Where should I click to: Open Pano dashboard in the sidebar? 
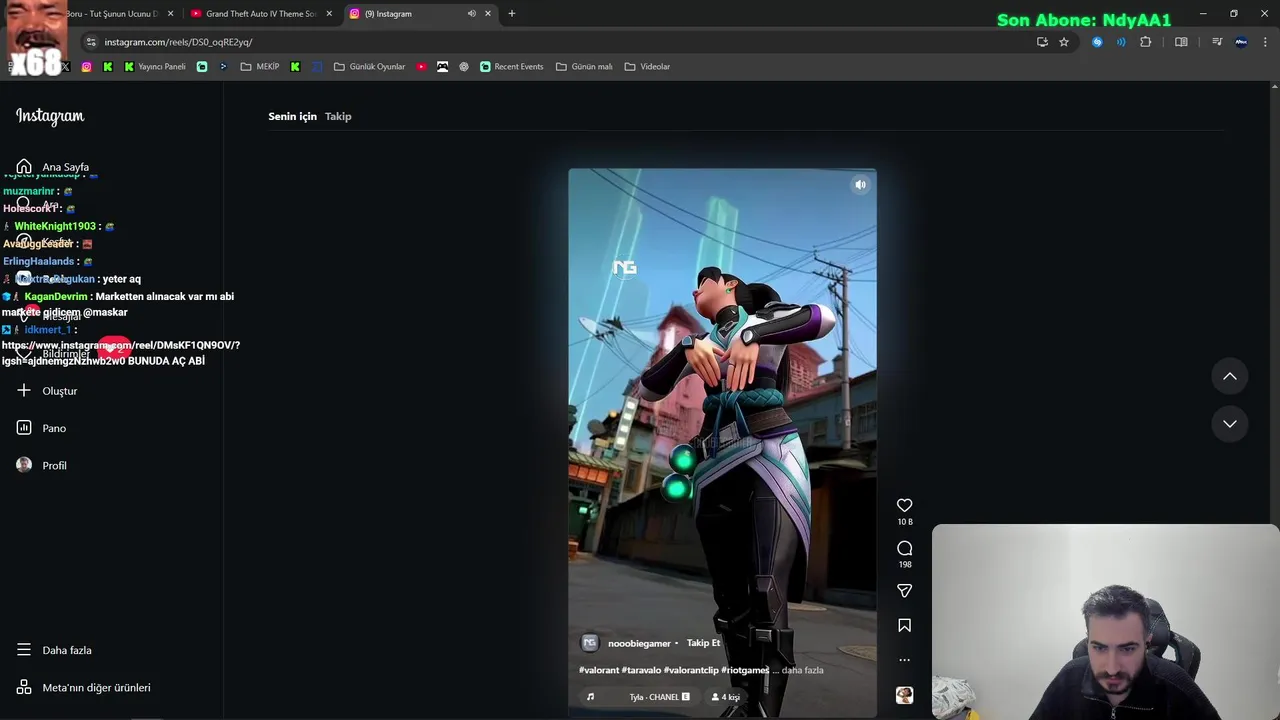click(41, 428)
